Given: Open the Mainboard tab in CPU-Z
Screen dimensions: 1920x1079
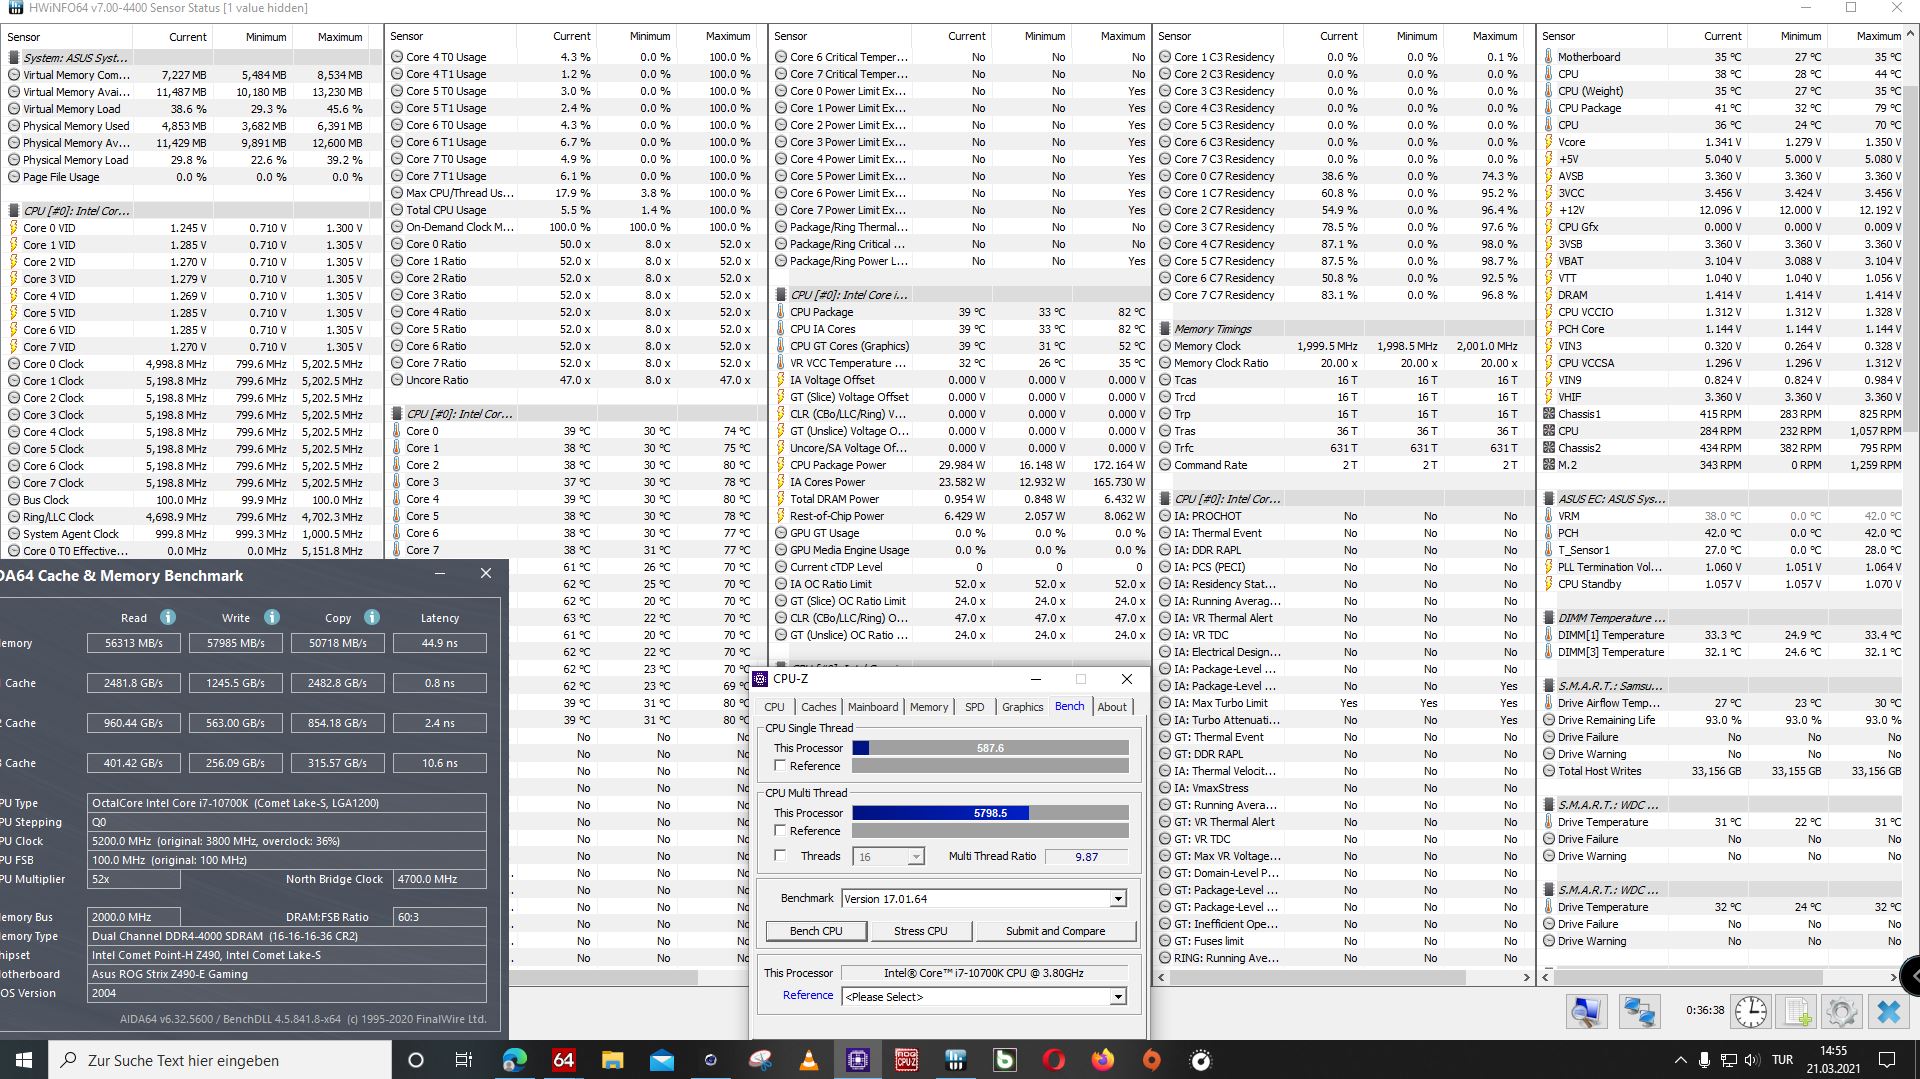Looking at the screenshot, I should [873, 707].
